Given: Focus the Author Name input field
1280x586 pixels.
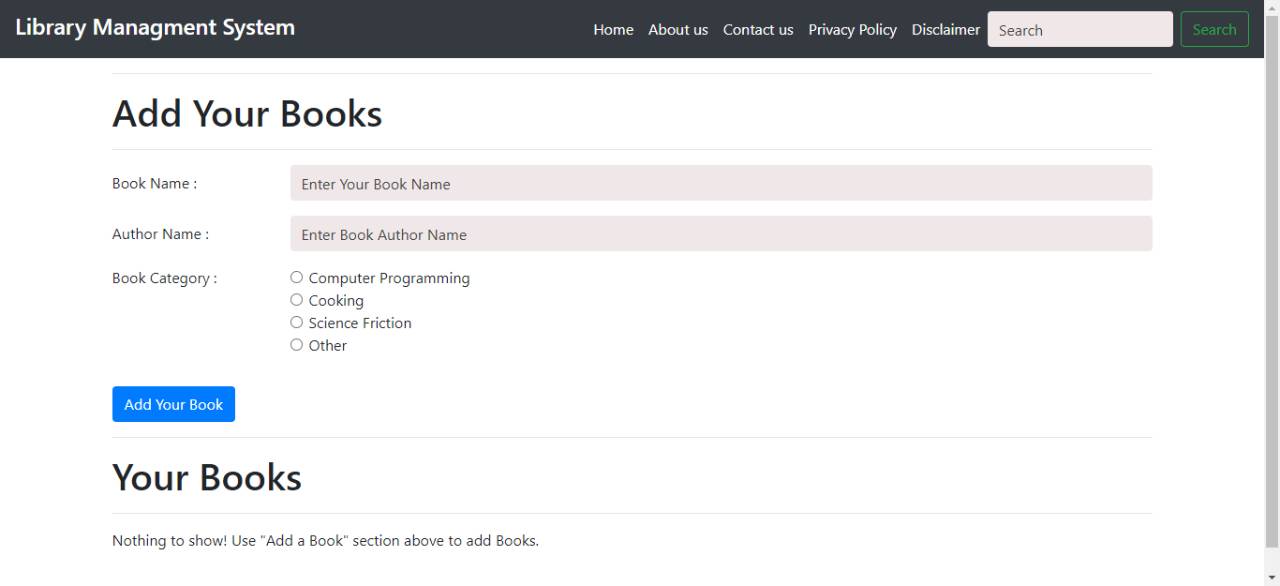Looking at the screenshot, I should 721,234.
